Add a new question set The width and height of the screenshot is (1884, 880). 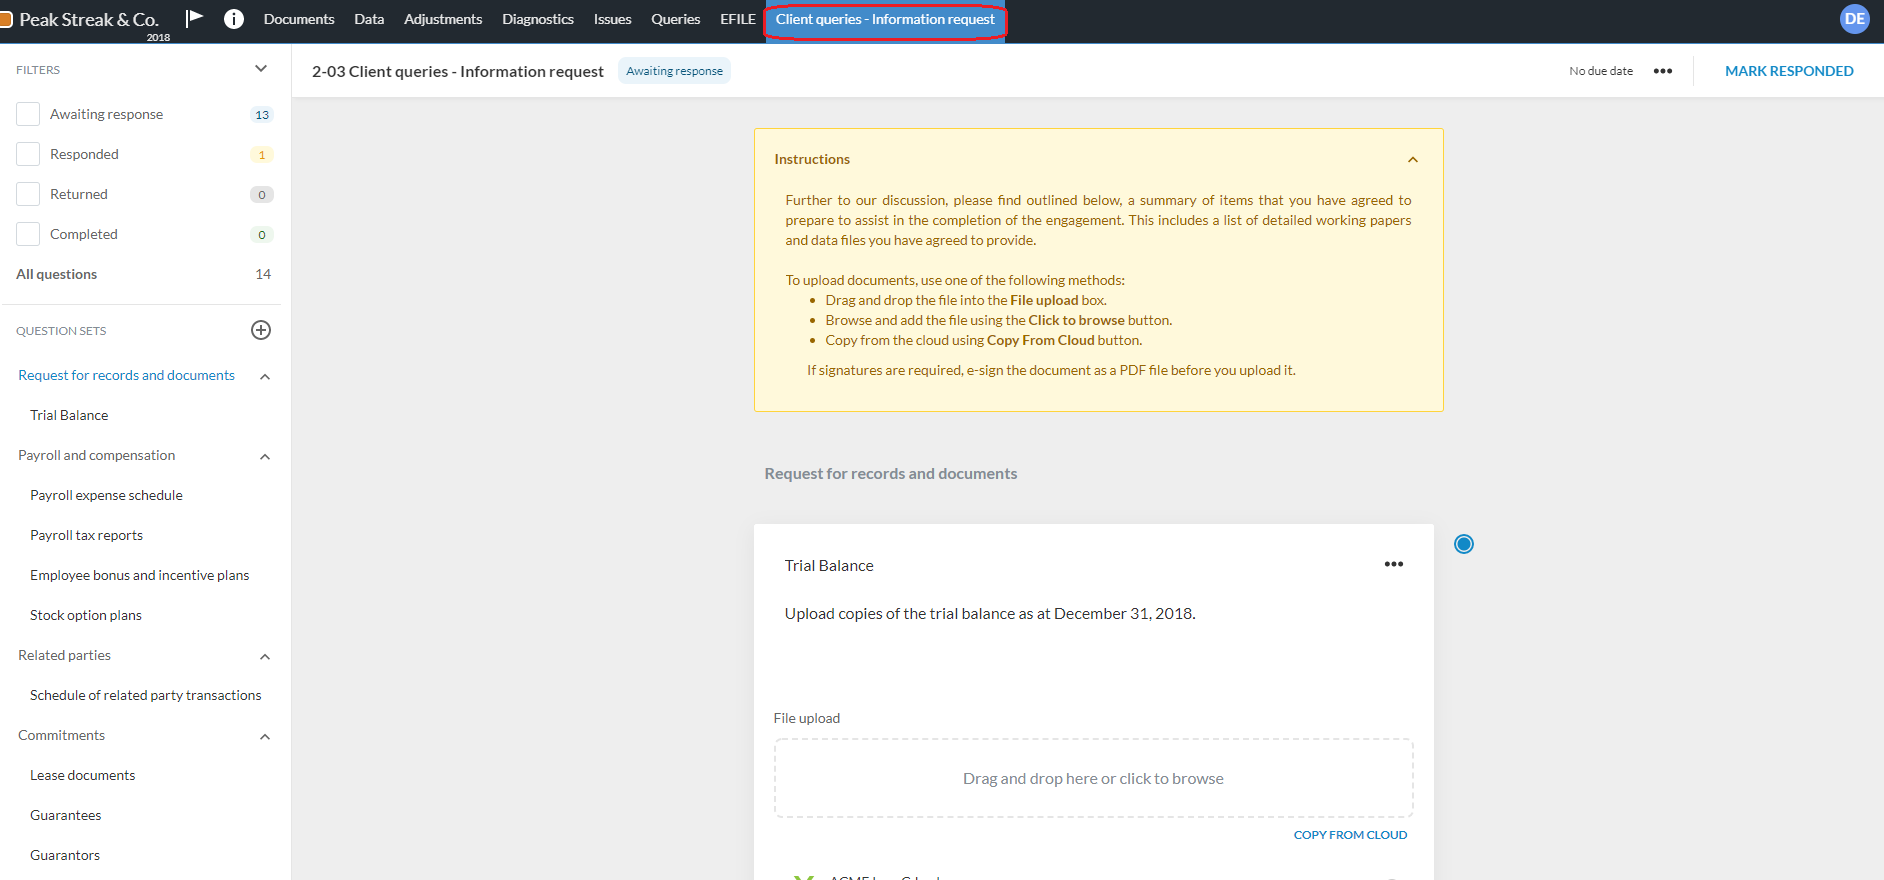click(261, 330)
